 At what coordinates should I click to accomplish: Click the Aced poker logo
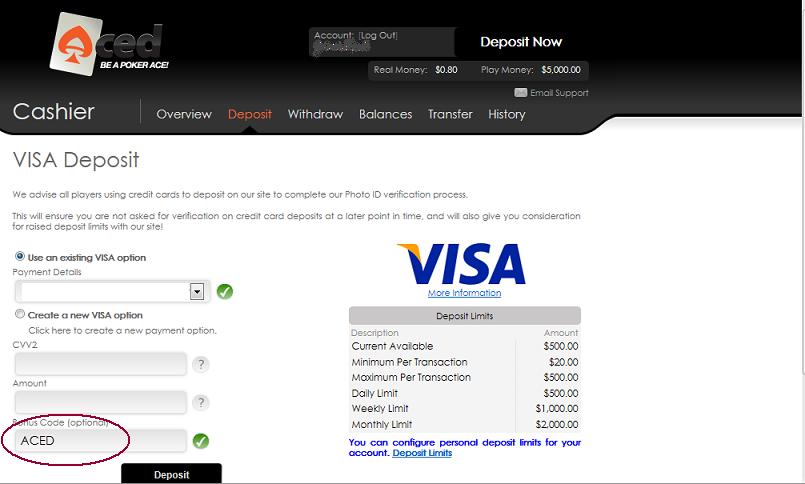[x=109, y=43]
